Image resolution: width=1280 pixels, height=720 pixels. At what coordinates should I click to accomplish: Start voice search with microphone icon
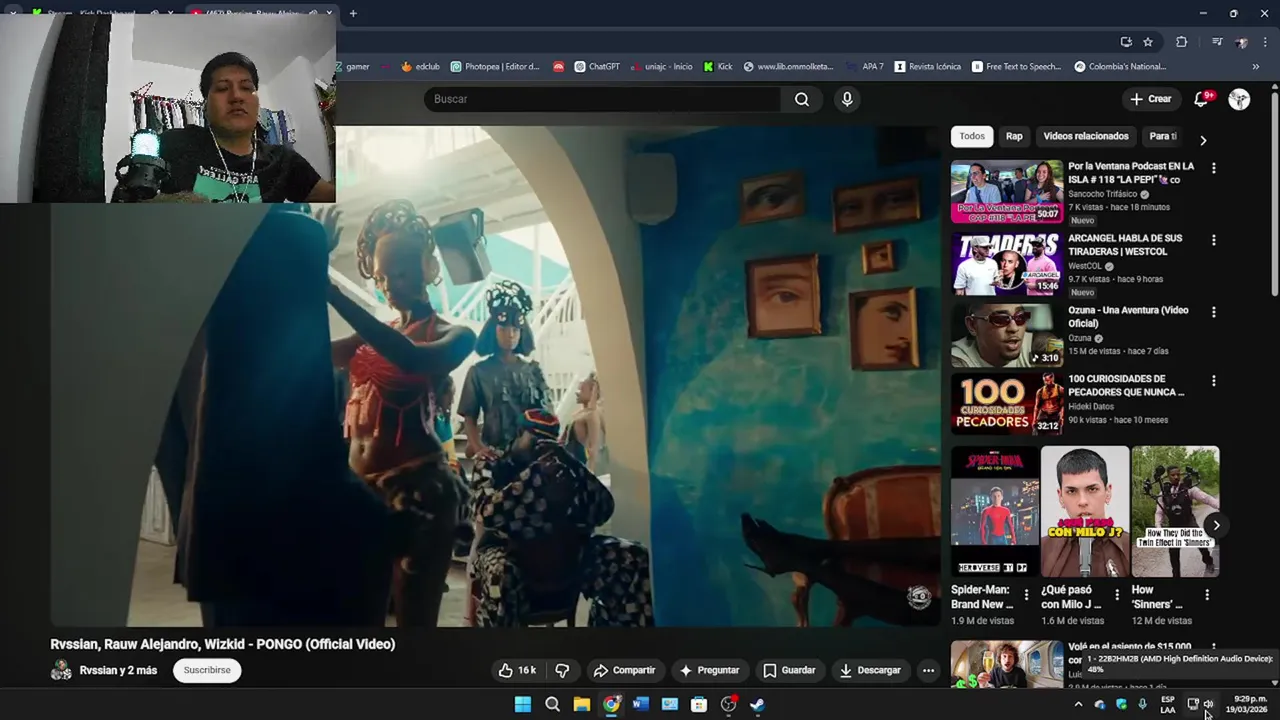tap(847, 99)
